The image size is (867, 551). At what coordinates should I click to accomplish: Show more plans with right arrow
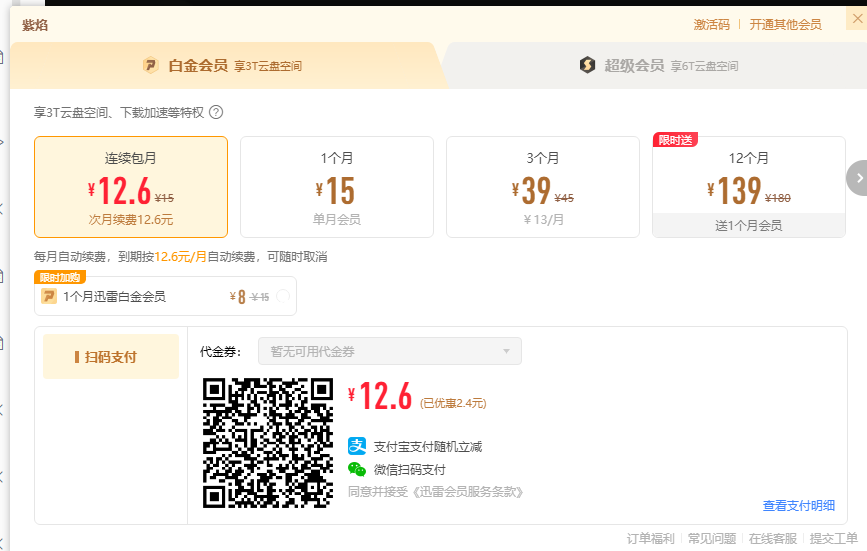[x=857, y=178]
